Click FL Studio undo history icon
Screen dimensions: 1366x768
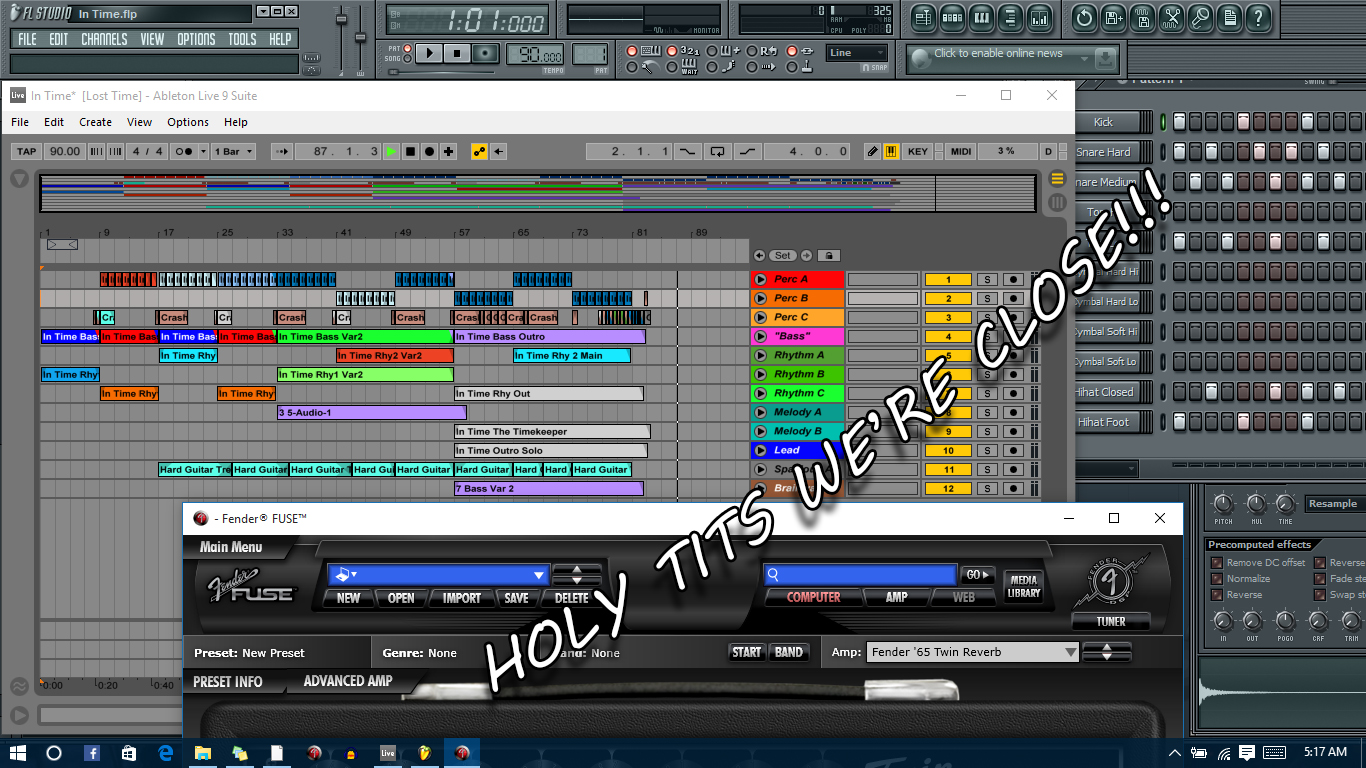click(1084, 18)
